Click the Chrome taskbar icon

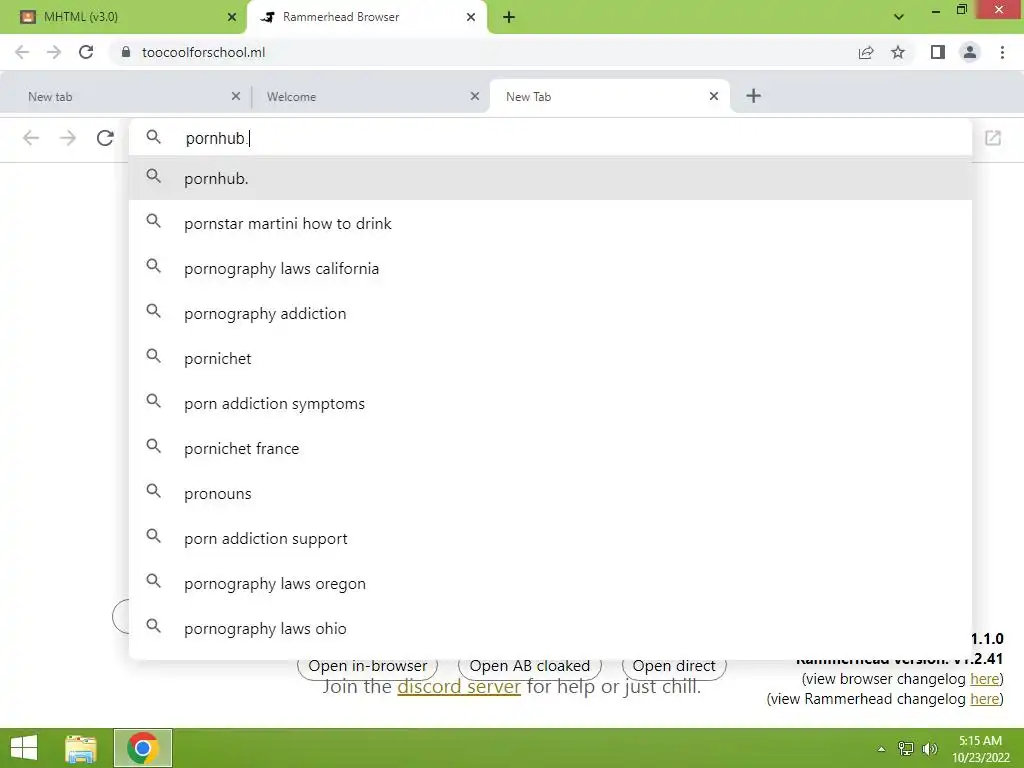tap(143, 748)
